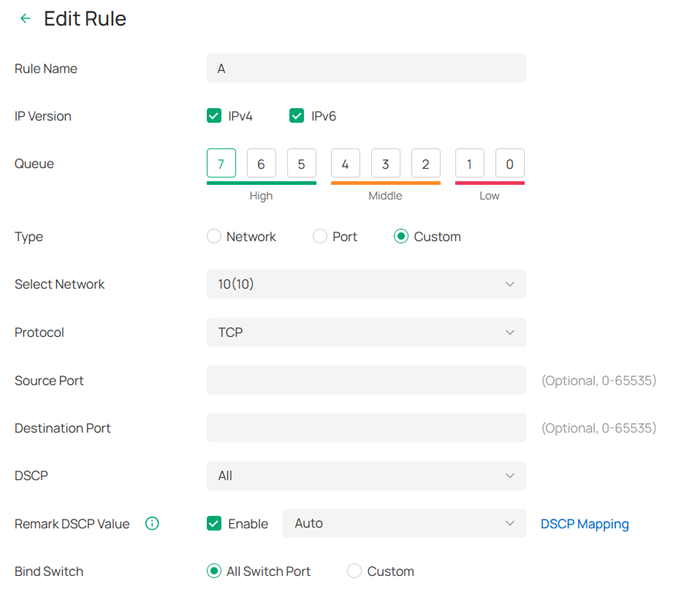The width and height of the screenshot is (673, 589).
Task: Pick middle queue 3
Action: 385,163
